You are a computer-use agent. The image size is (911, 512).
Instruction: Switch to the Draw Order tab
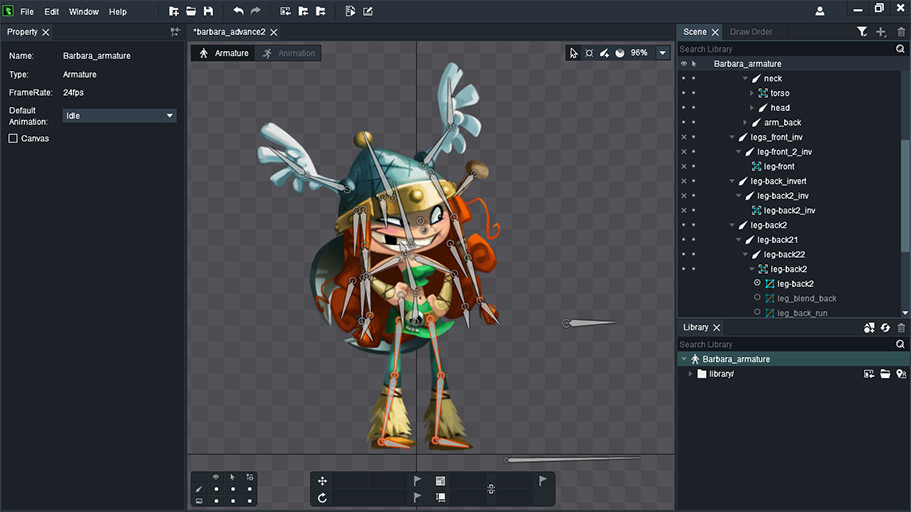click(751, 32)
